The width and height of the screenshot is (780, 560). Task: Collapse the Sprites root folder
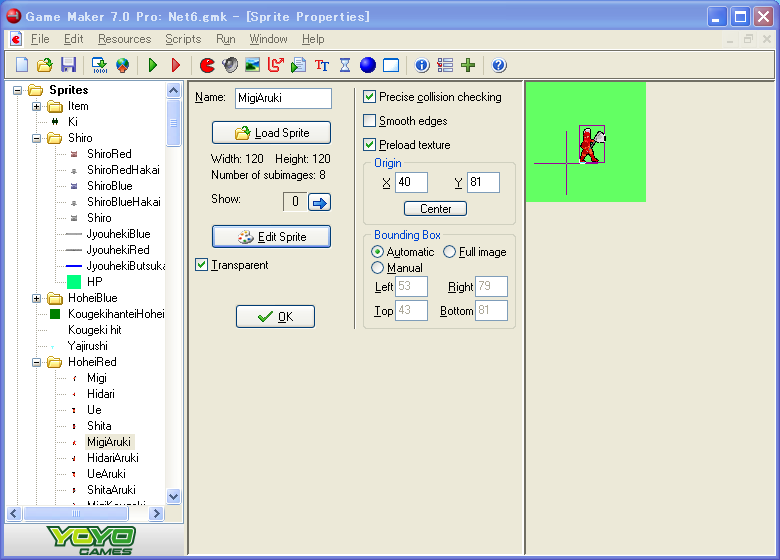coord(17,91)
